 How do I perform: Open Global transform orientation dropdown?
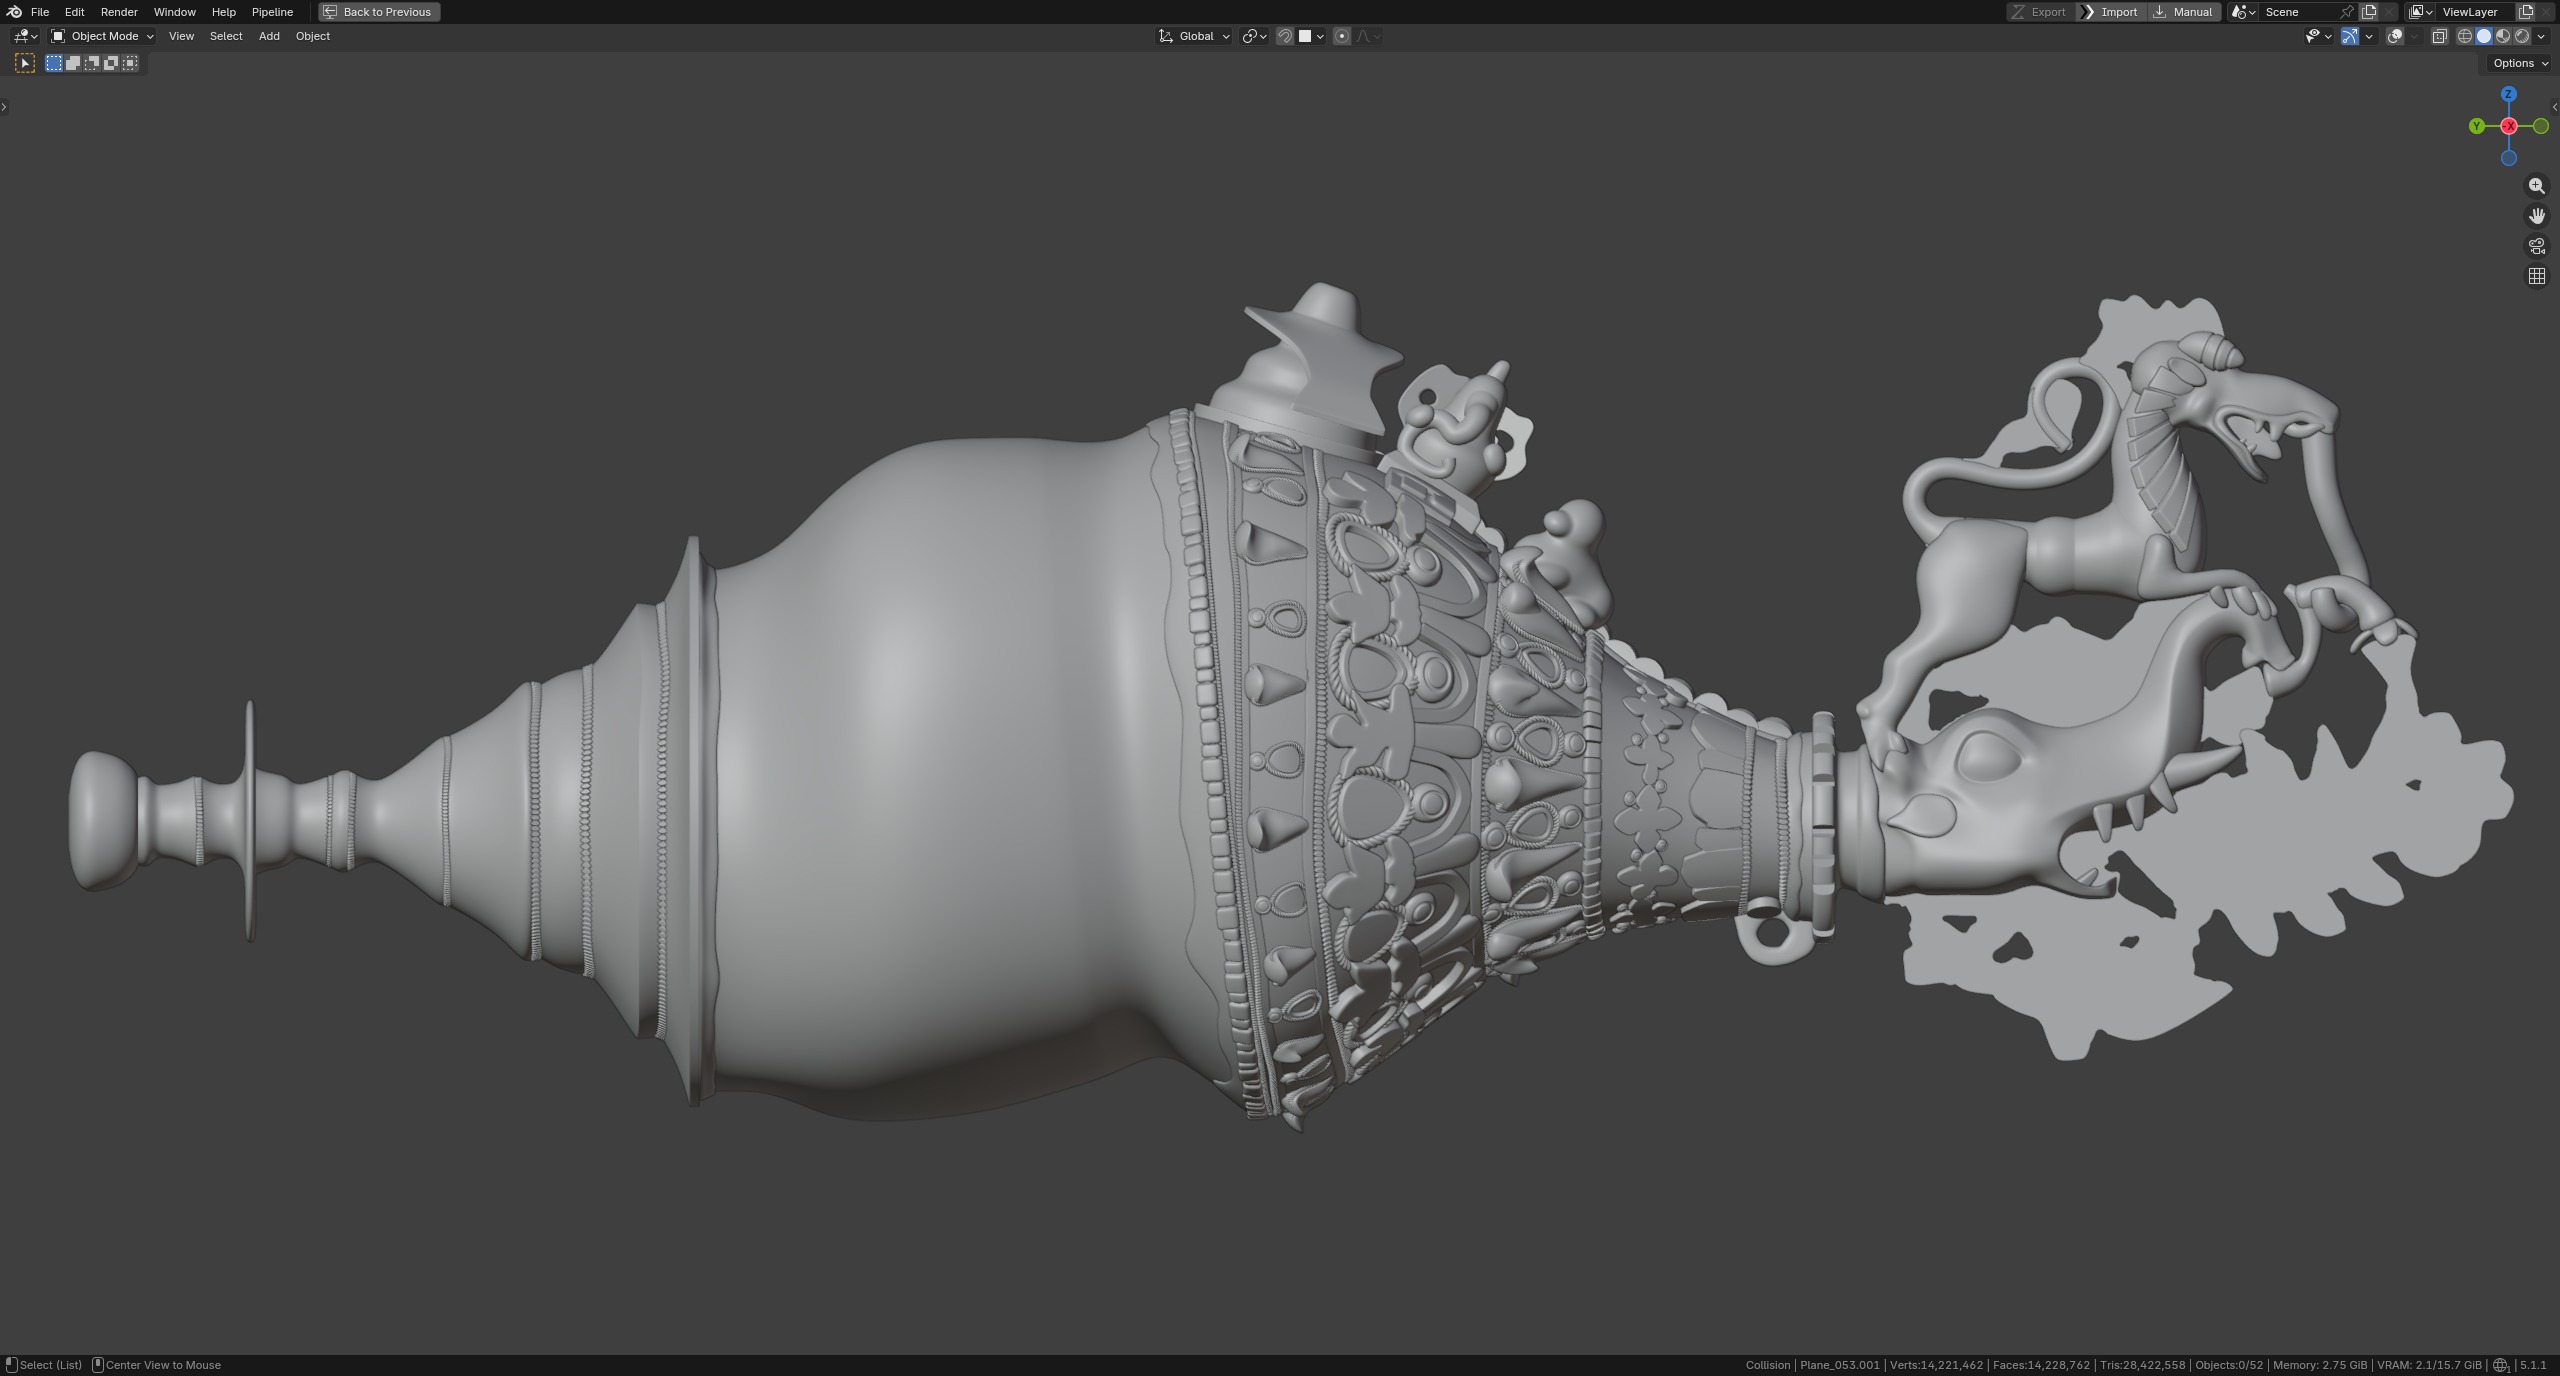1194,36
